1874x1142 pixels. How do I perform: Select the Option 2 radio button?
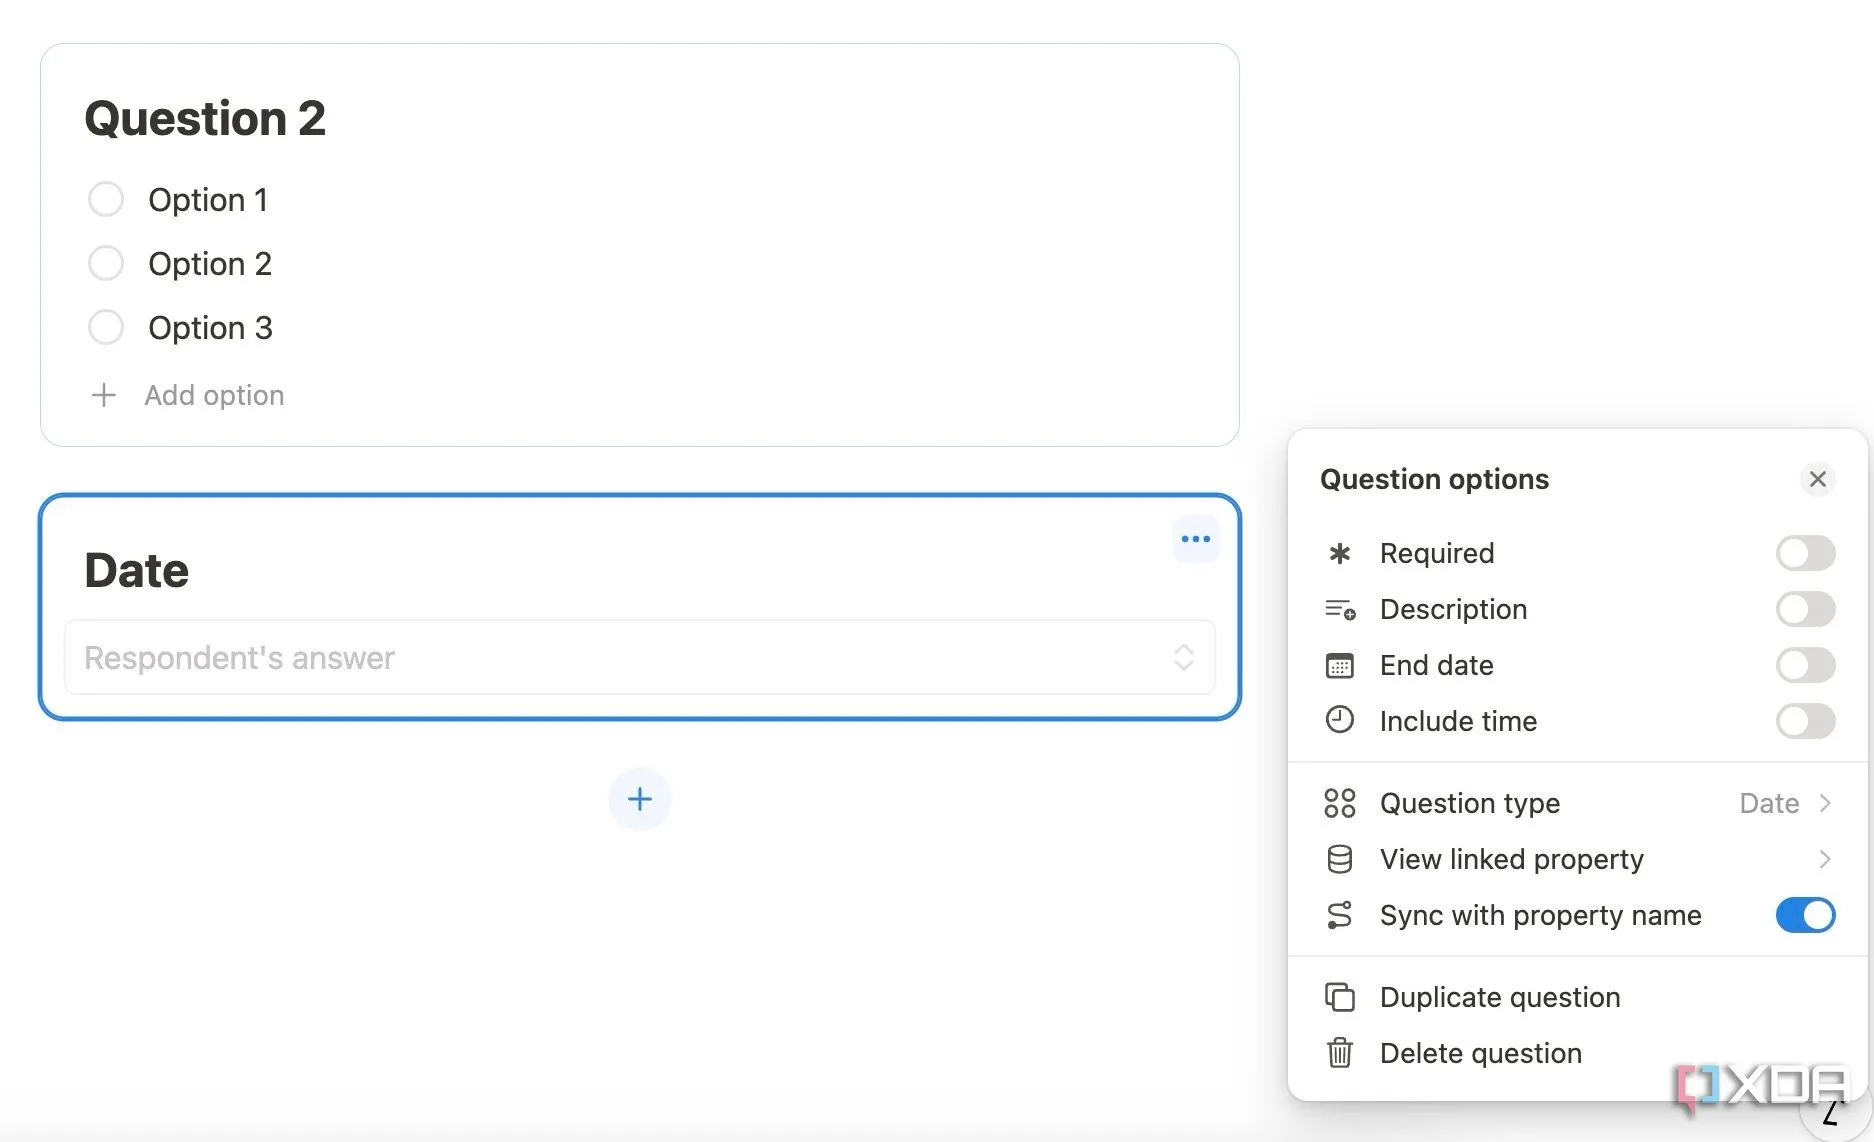[x=106, y=263]
